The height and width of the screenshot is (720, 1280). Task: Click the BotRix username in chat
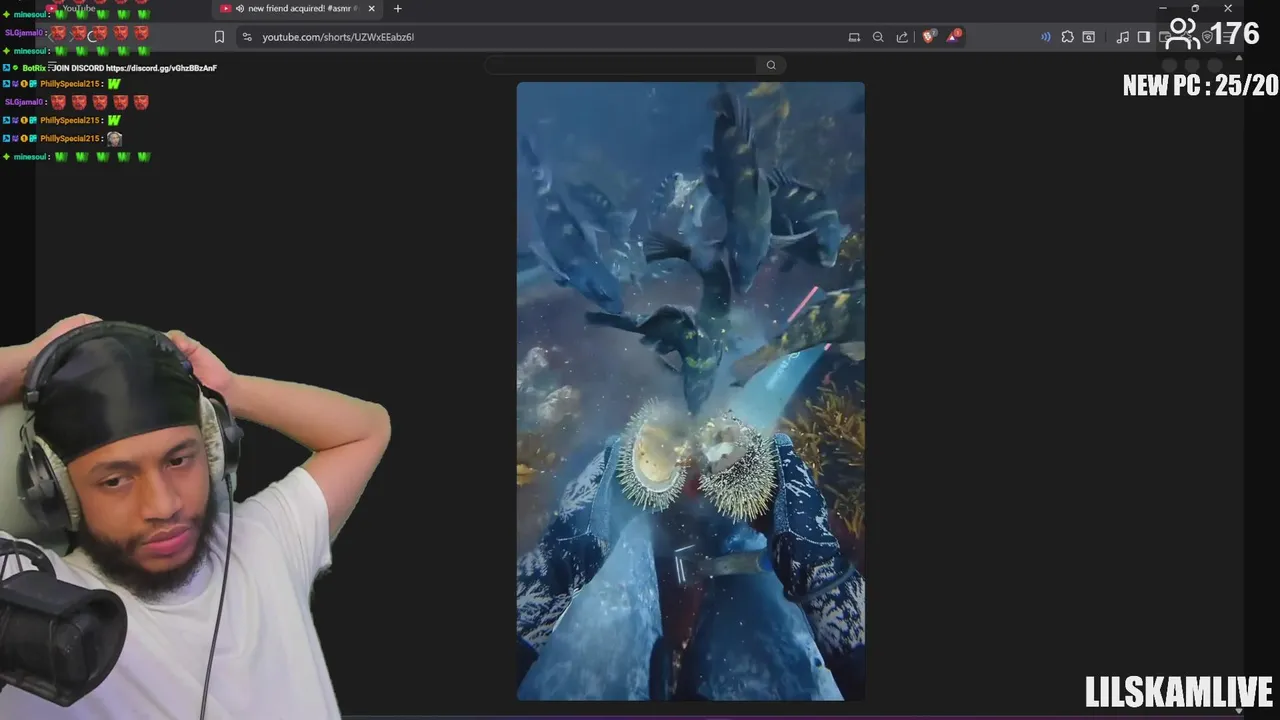(33, 68)
